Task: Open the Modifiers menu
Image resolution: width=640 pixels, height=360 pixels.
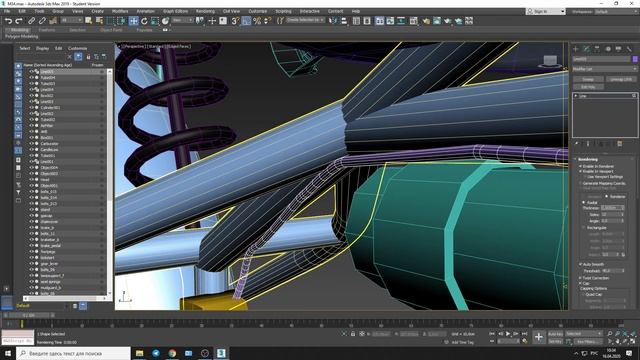Action: (x=120, y=11)
